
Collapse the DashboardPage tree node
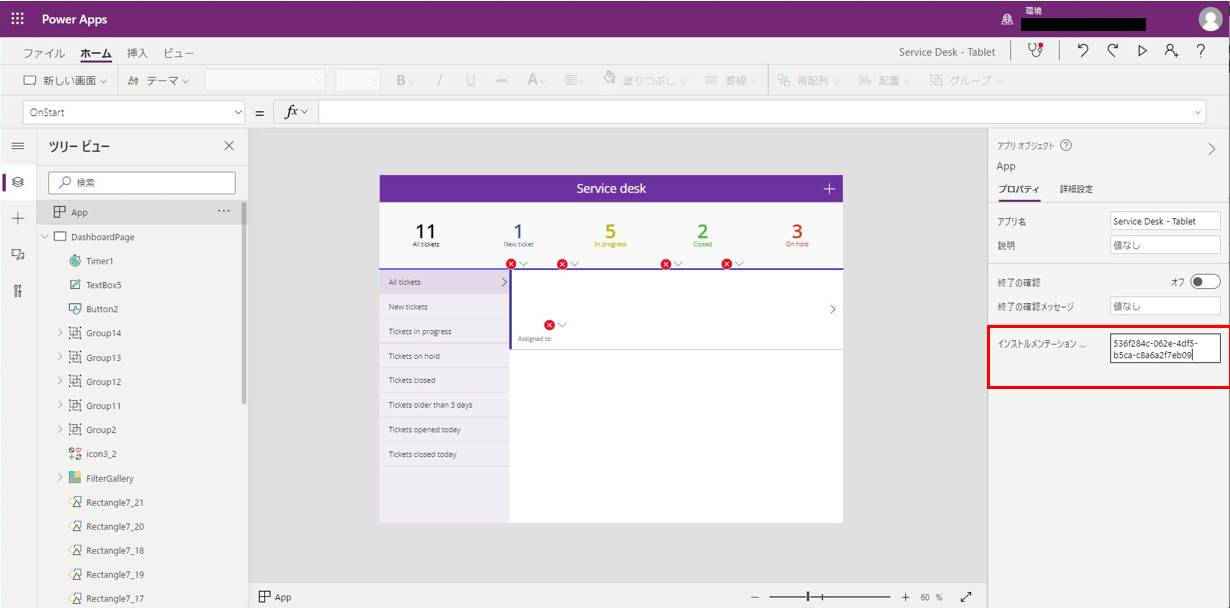(x=44, y=237)
